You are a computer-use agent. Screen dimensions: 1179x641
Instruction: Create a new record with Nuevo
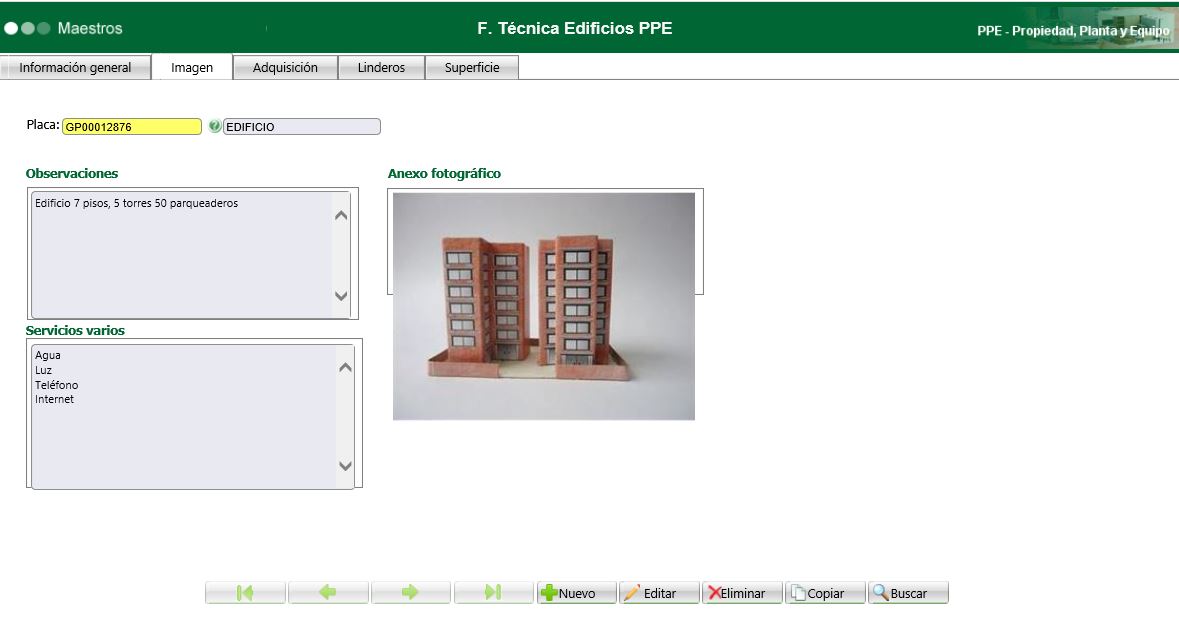[x=576, y=593]
